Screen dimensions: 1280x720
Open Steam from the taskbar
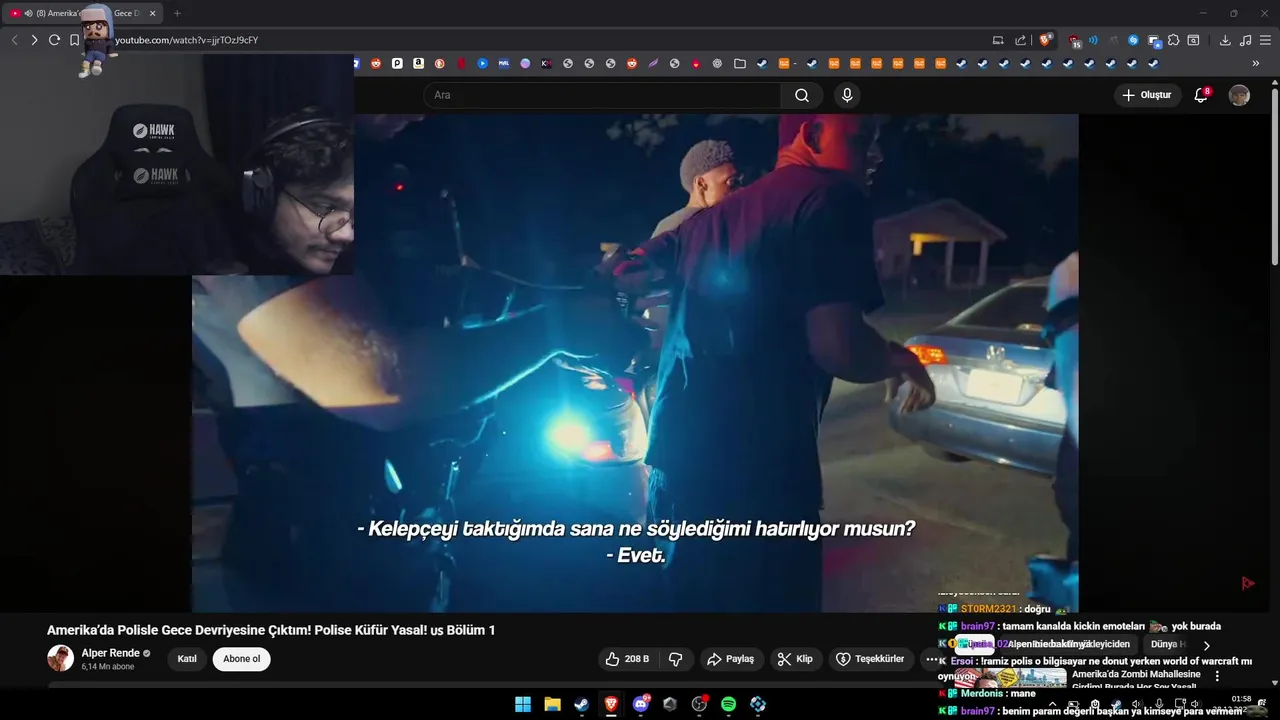point(581,704)
